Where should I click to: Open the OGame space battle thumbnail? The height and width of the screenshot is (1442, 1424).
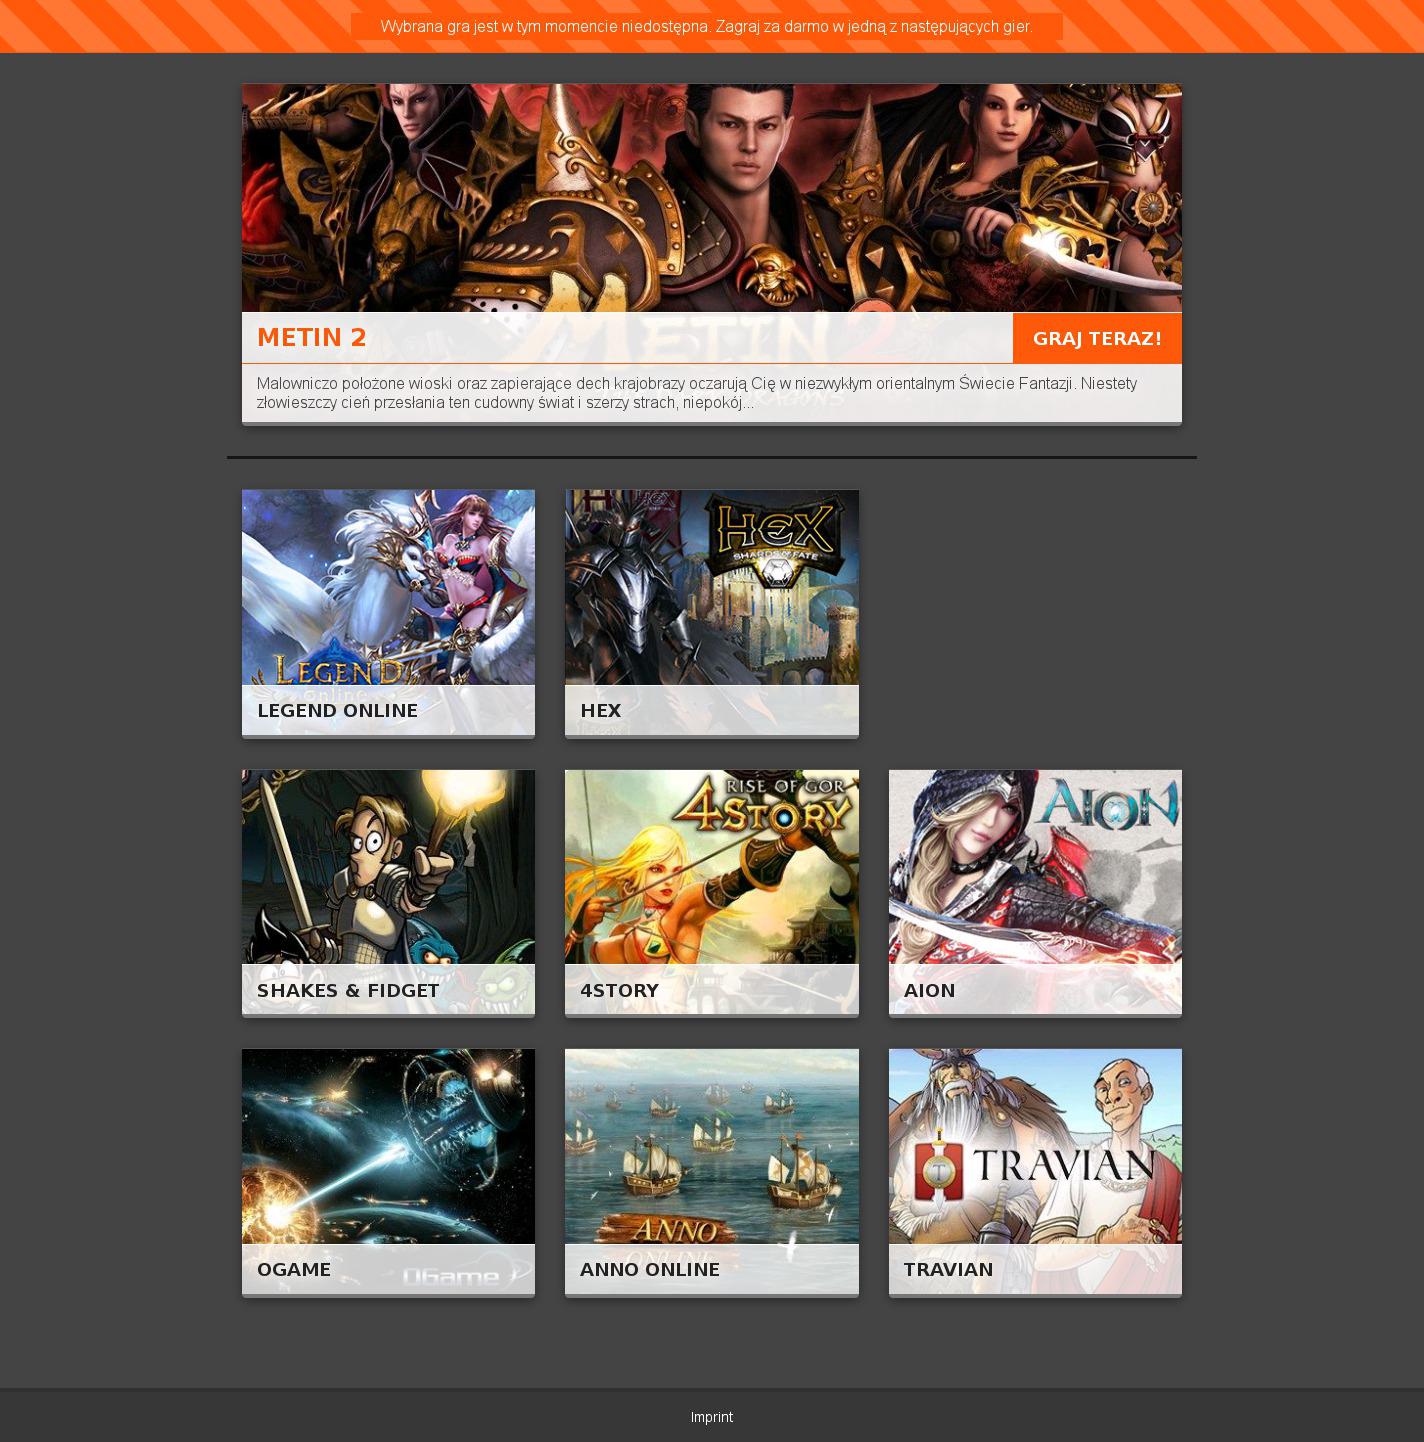tap(388, 1146)
